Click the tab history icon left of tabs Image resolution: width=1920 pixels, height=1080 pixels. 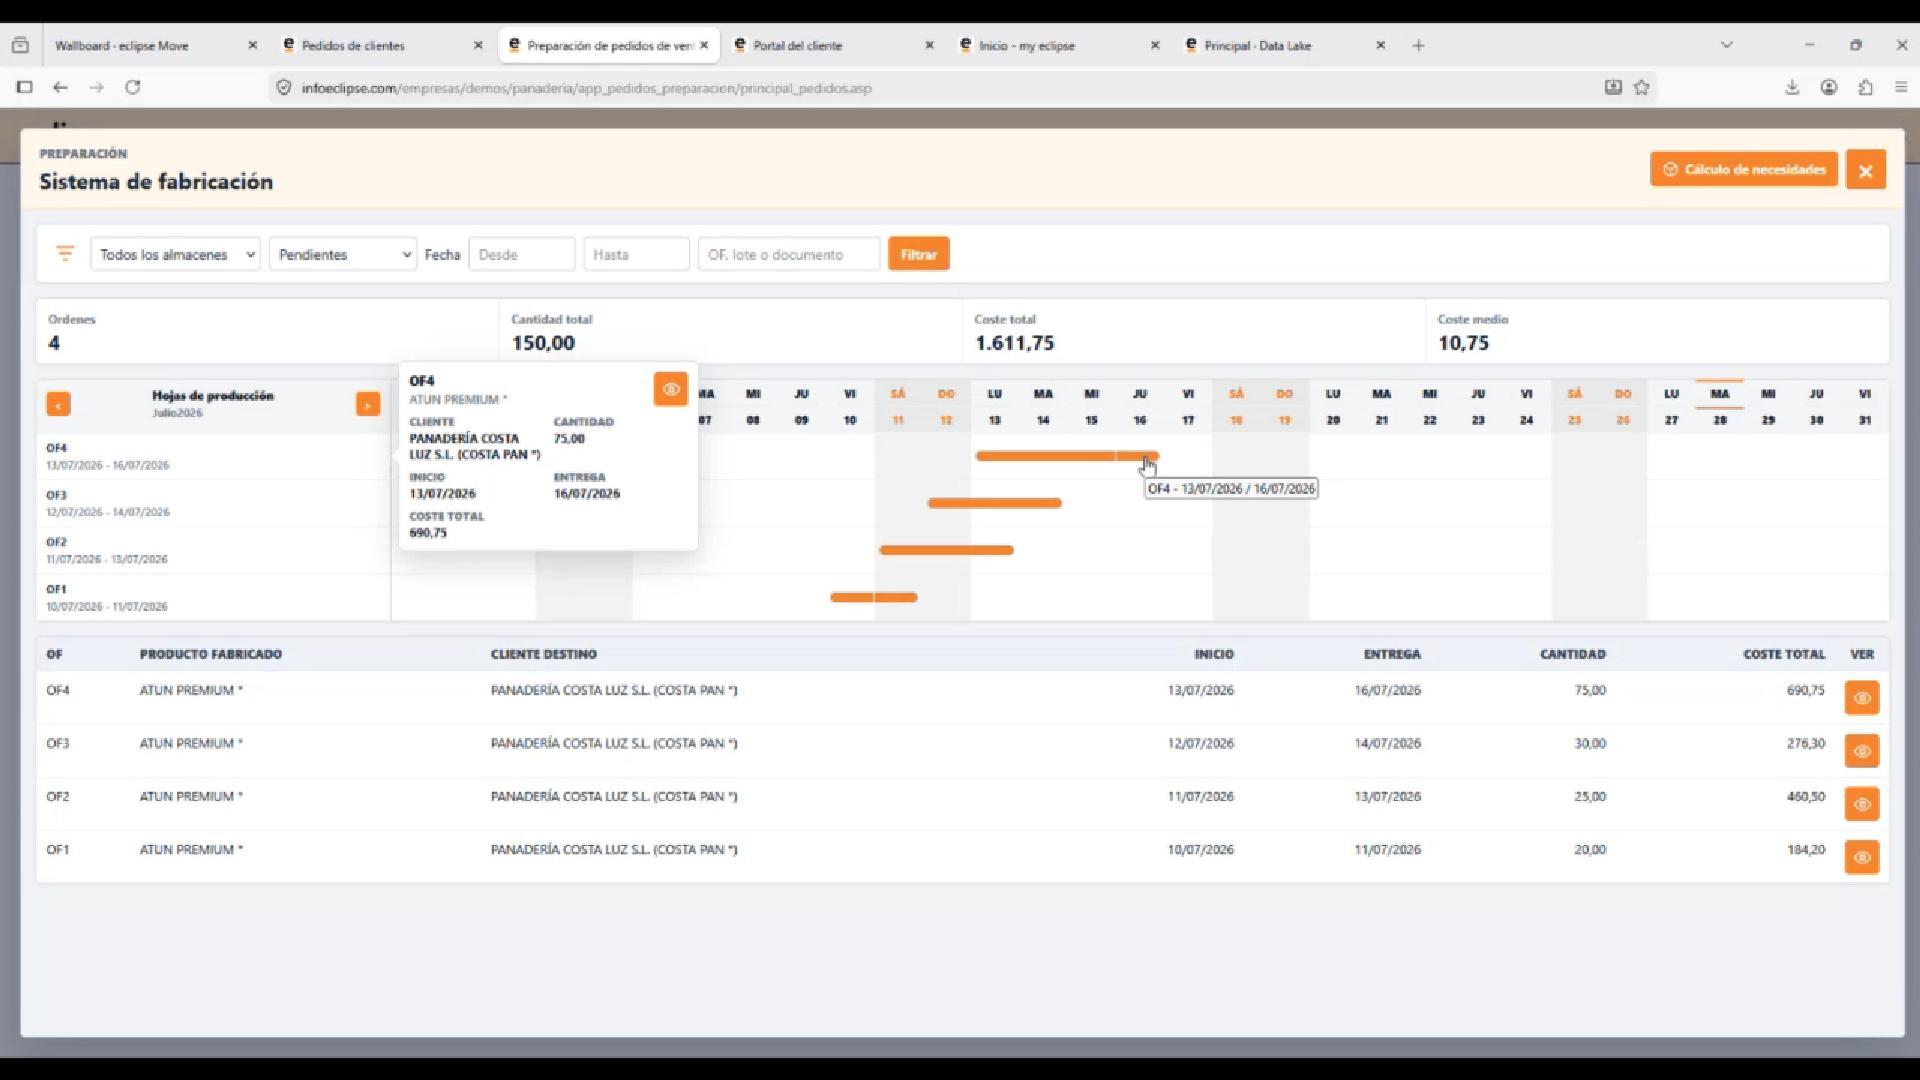tap(20, 46)
